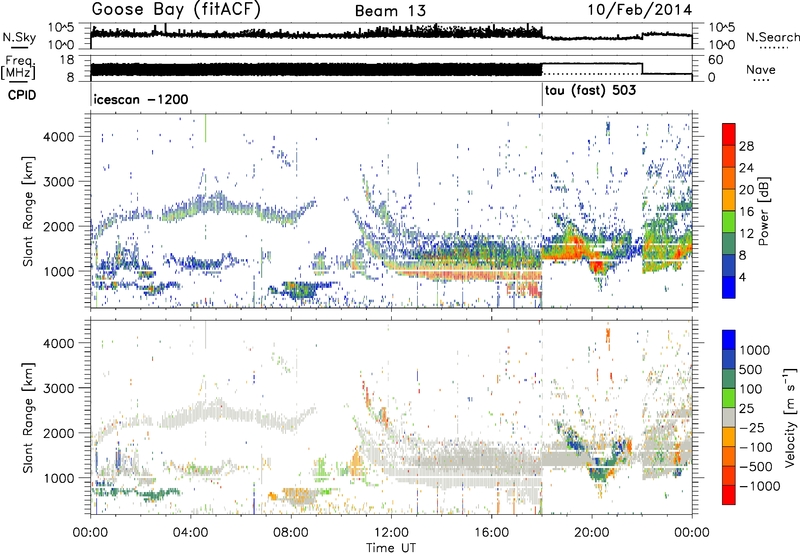Pick the grey segment of velocity color bar
Image resolution: width=800 pixels, height=554 pixels.
point(729,417)
